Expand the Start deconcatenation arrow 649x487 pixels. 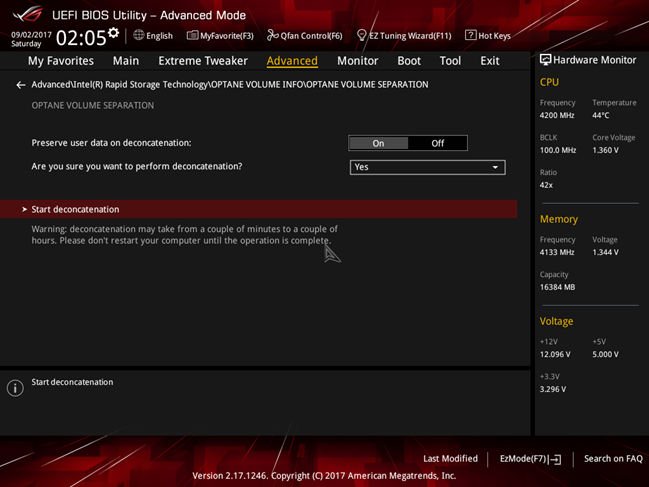24,209
